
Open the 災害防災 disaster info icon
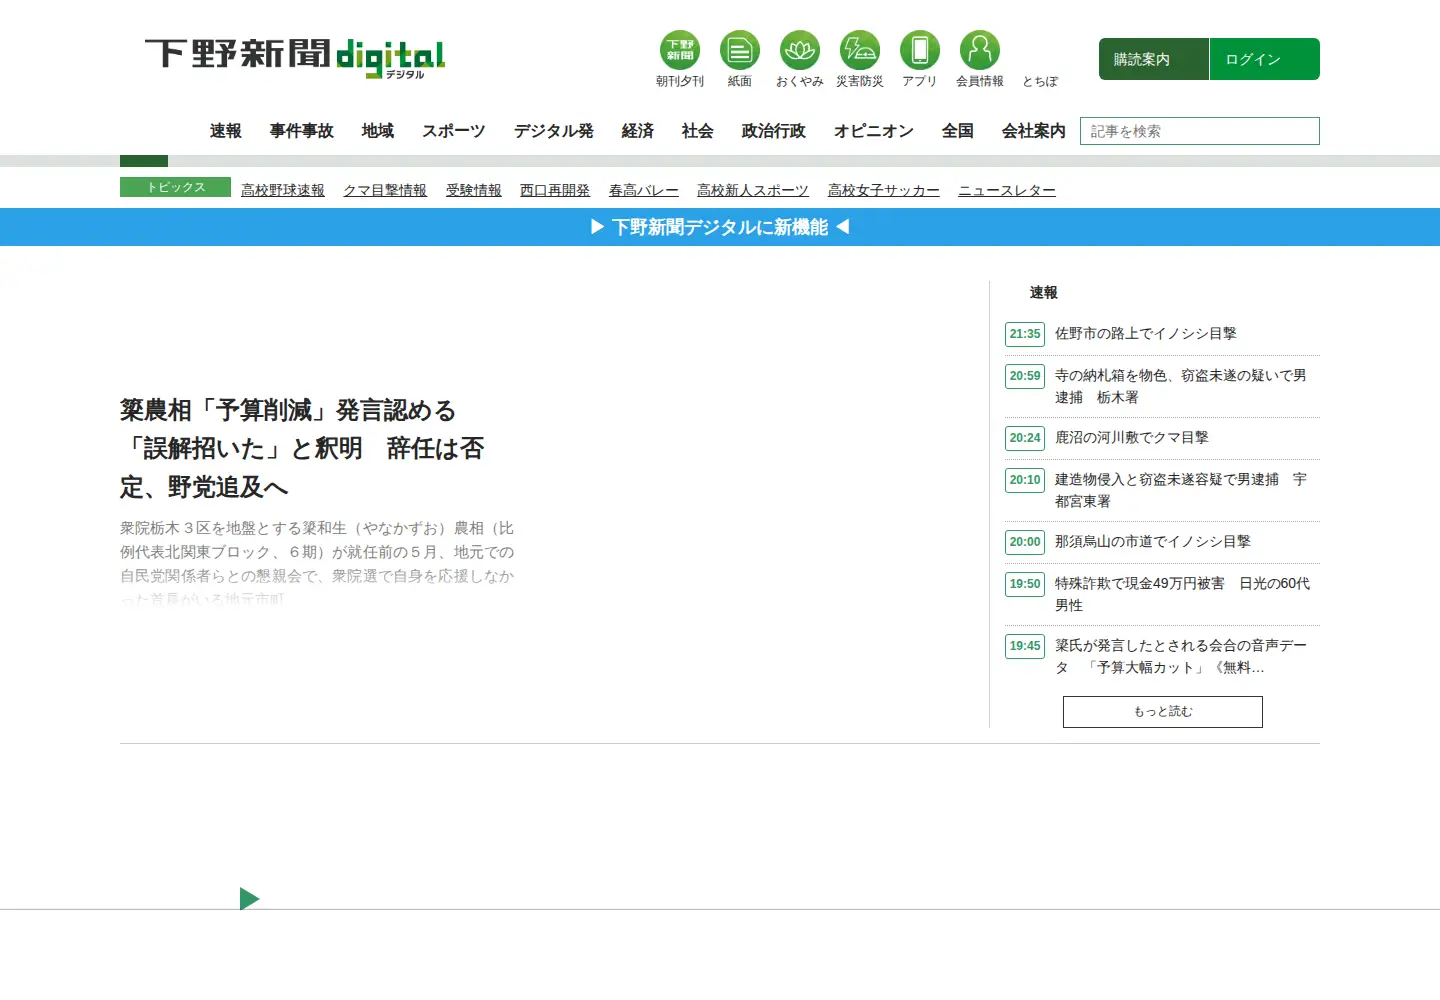tap(860, 50)
